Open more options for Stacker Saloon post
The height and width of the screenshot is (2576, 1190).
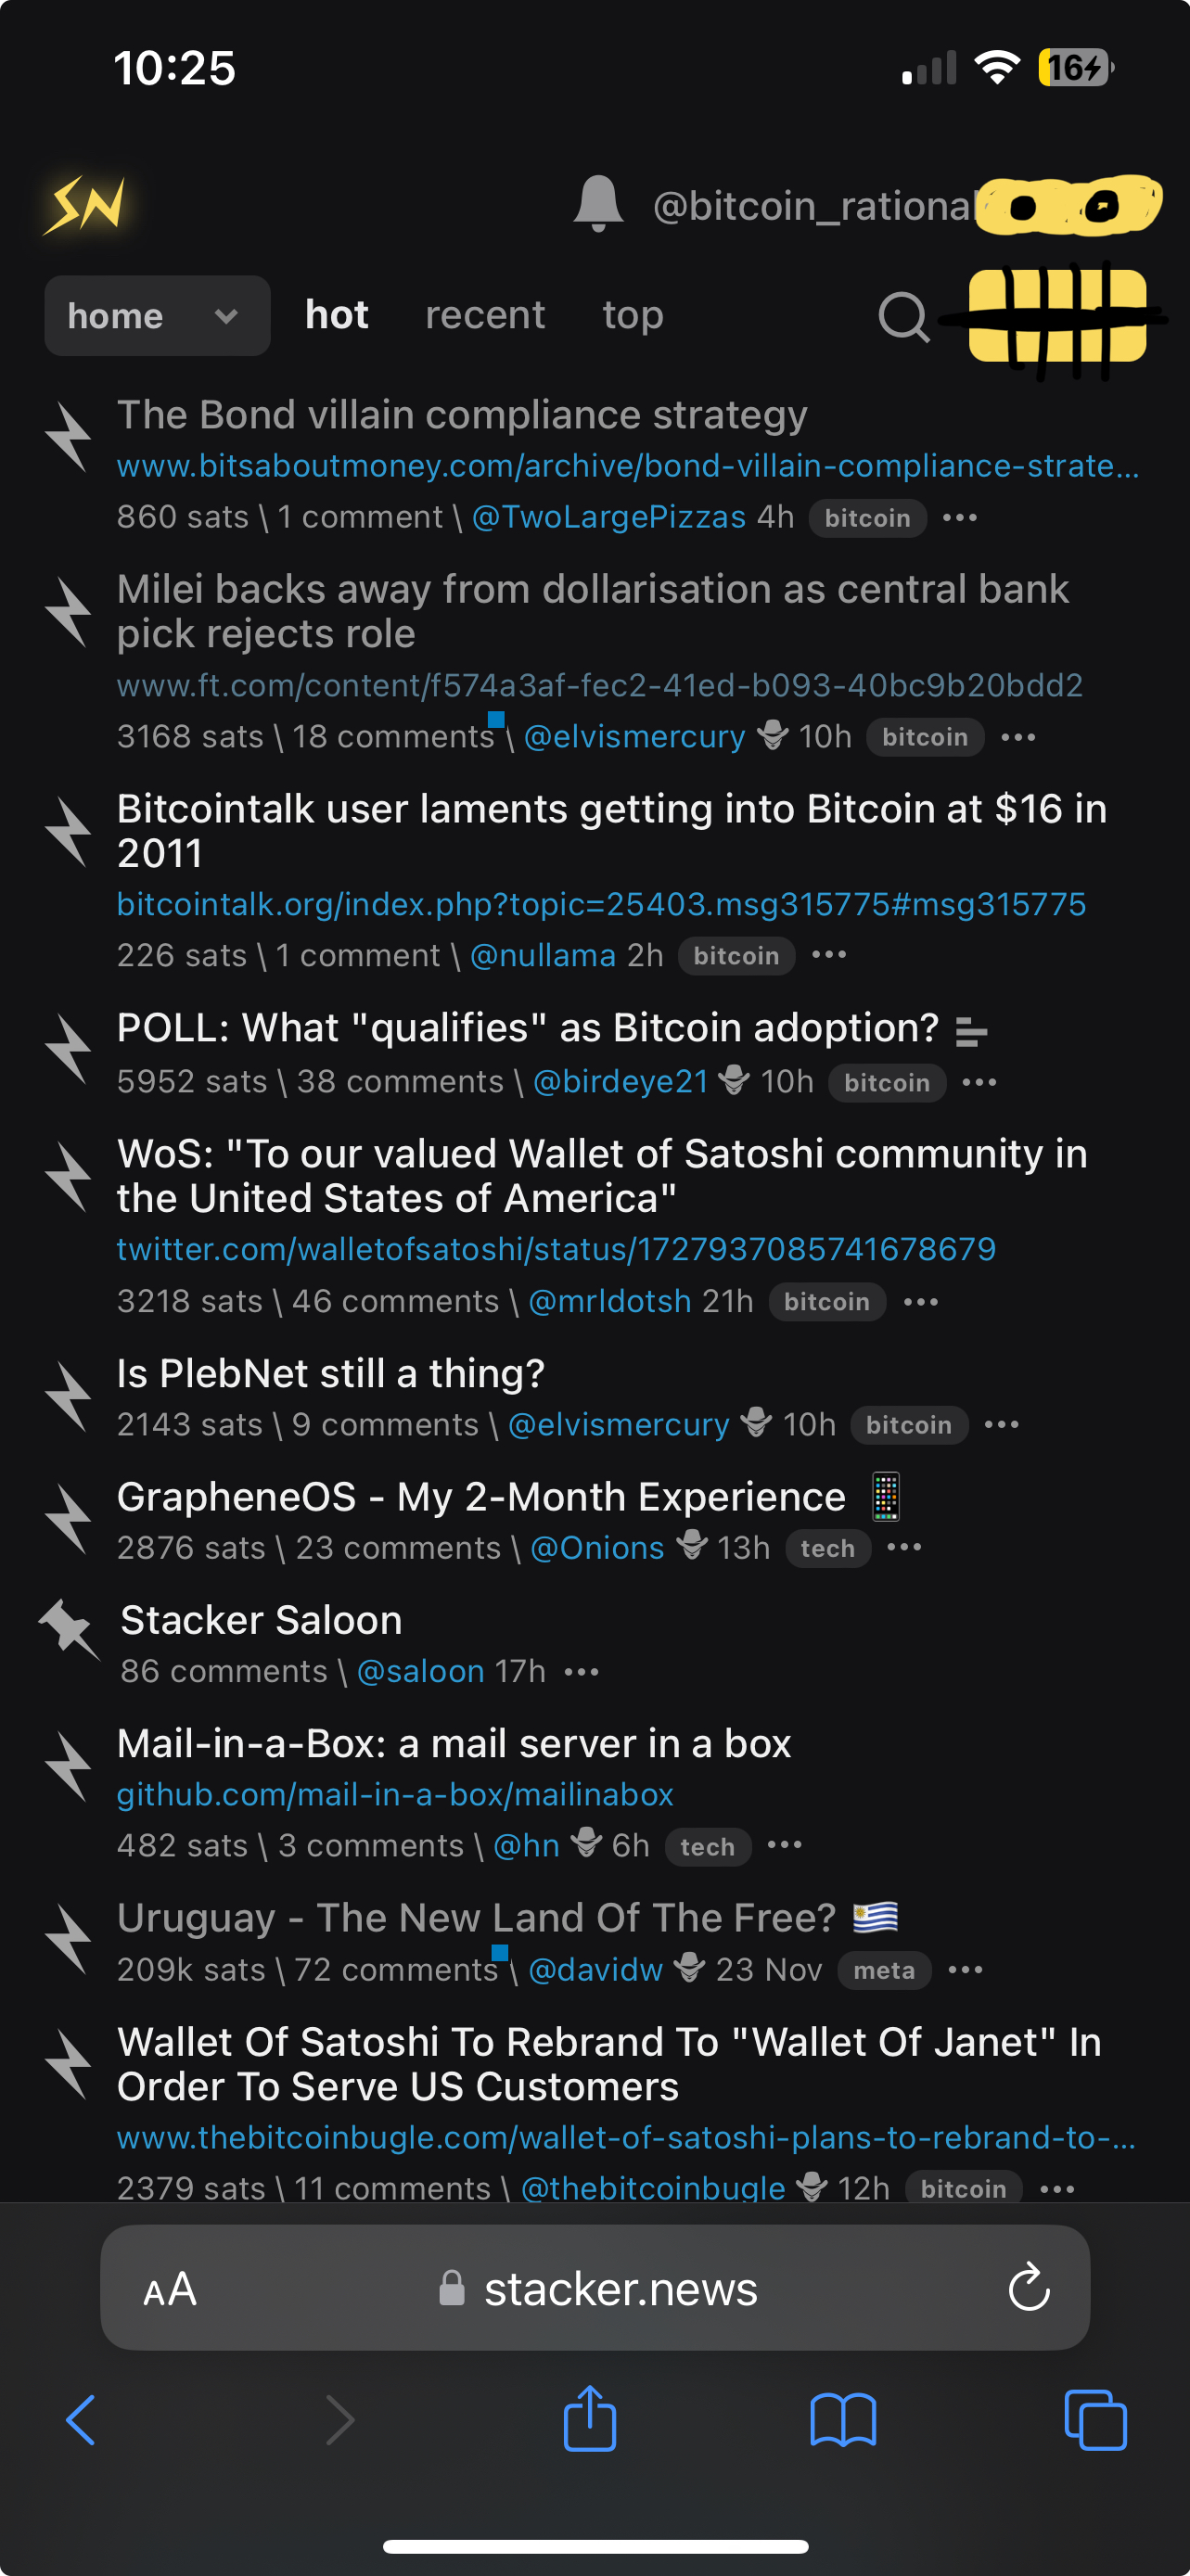pyautogui.click(x=581, y=1671)
